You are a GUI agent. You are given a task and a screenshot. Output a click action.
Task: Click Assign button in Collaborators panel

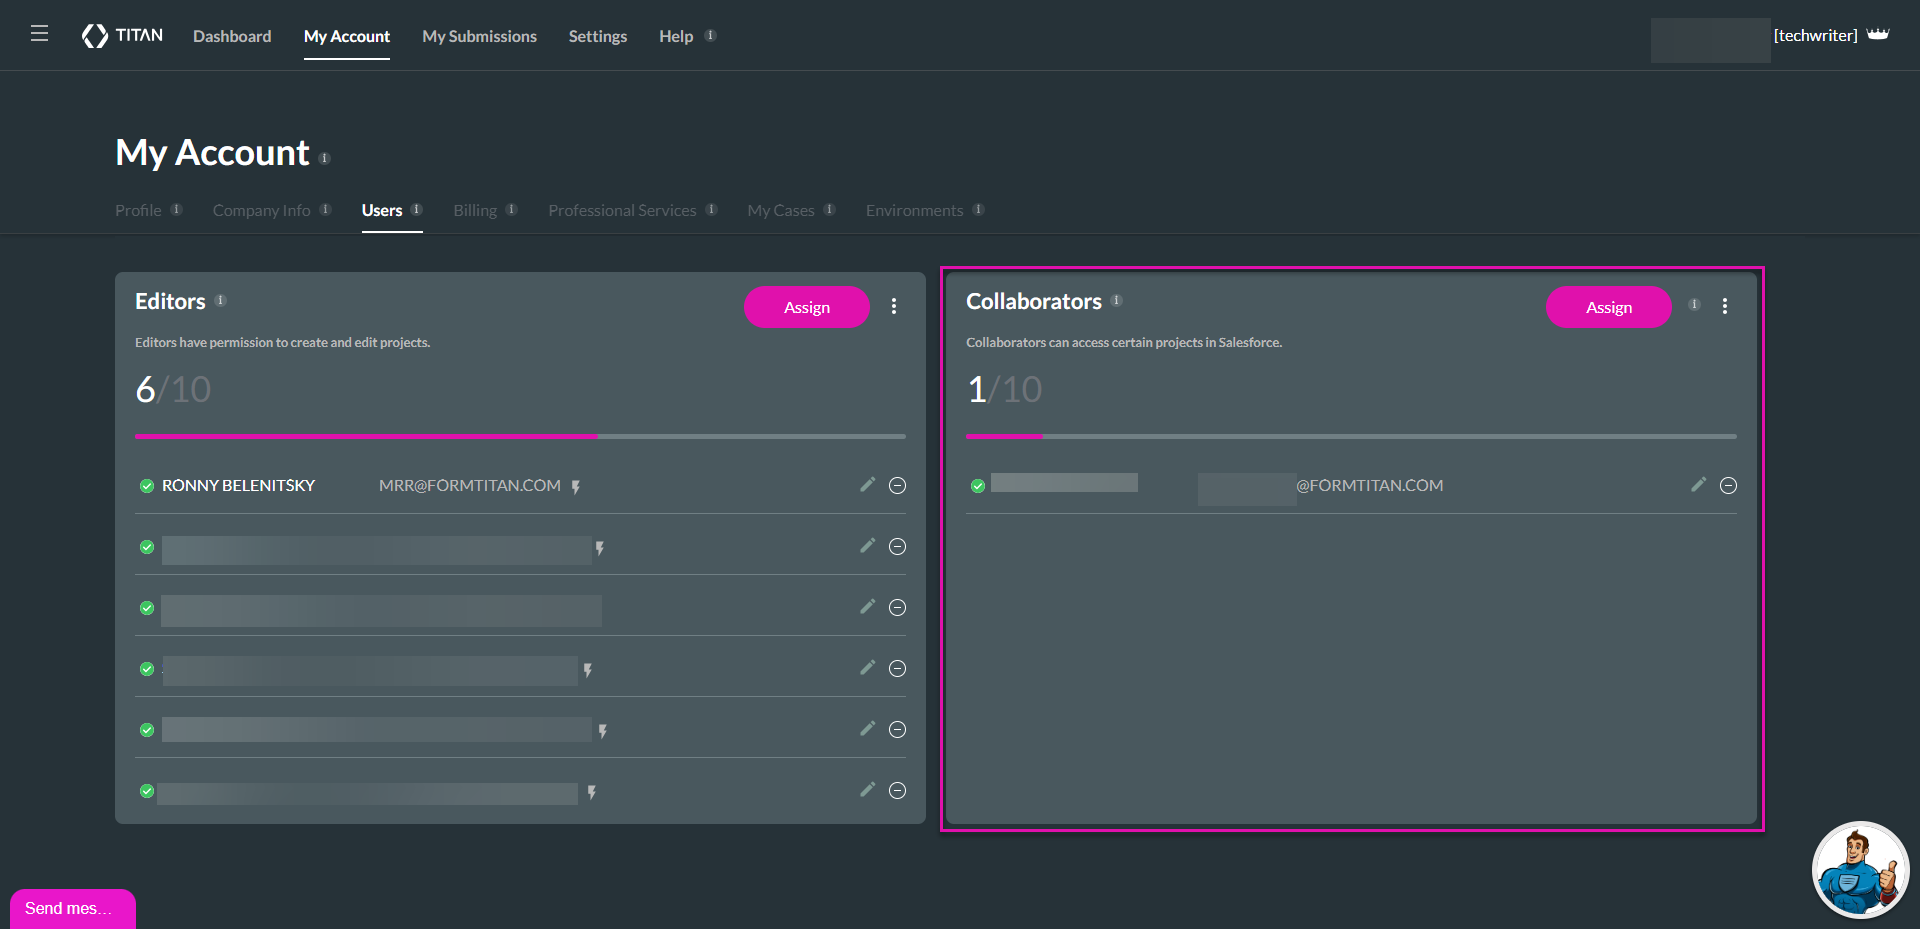[1609, 307]
